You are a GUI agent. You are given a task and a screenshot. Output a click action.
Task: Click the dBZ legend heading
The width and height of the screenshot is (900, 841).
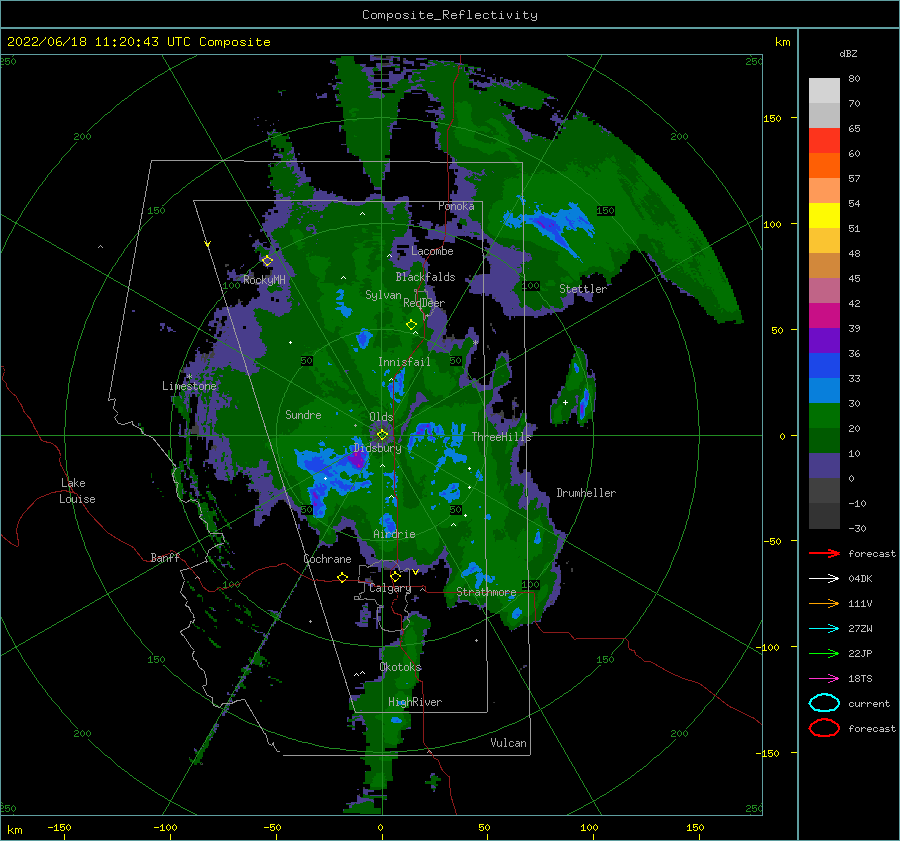click(848, 53)
